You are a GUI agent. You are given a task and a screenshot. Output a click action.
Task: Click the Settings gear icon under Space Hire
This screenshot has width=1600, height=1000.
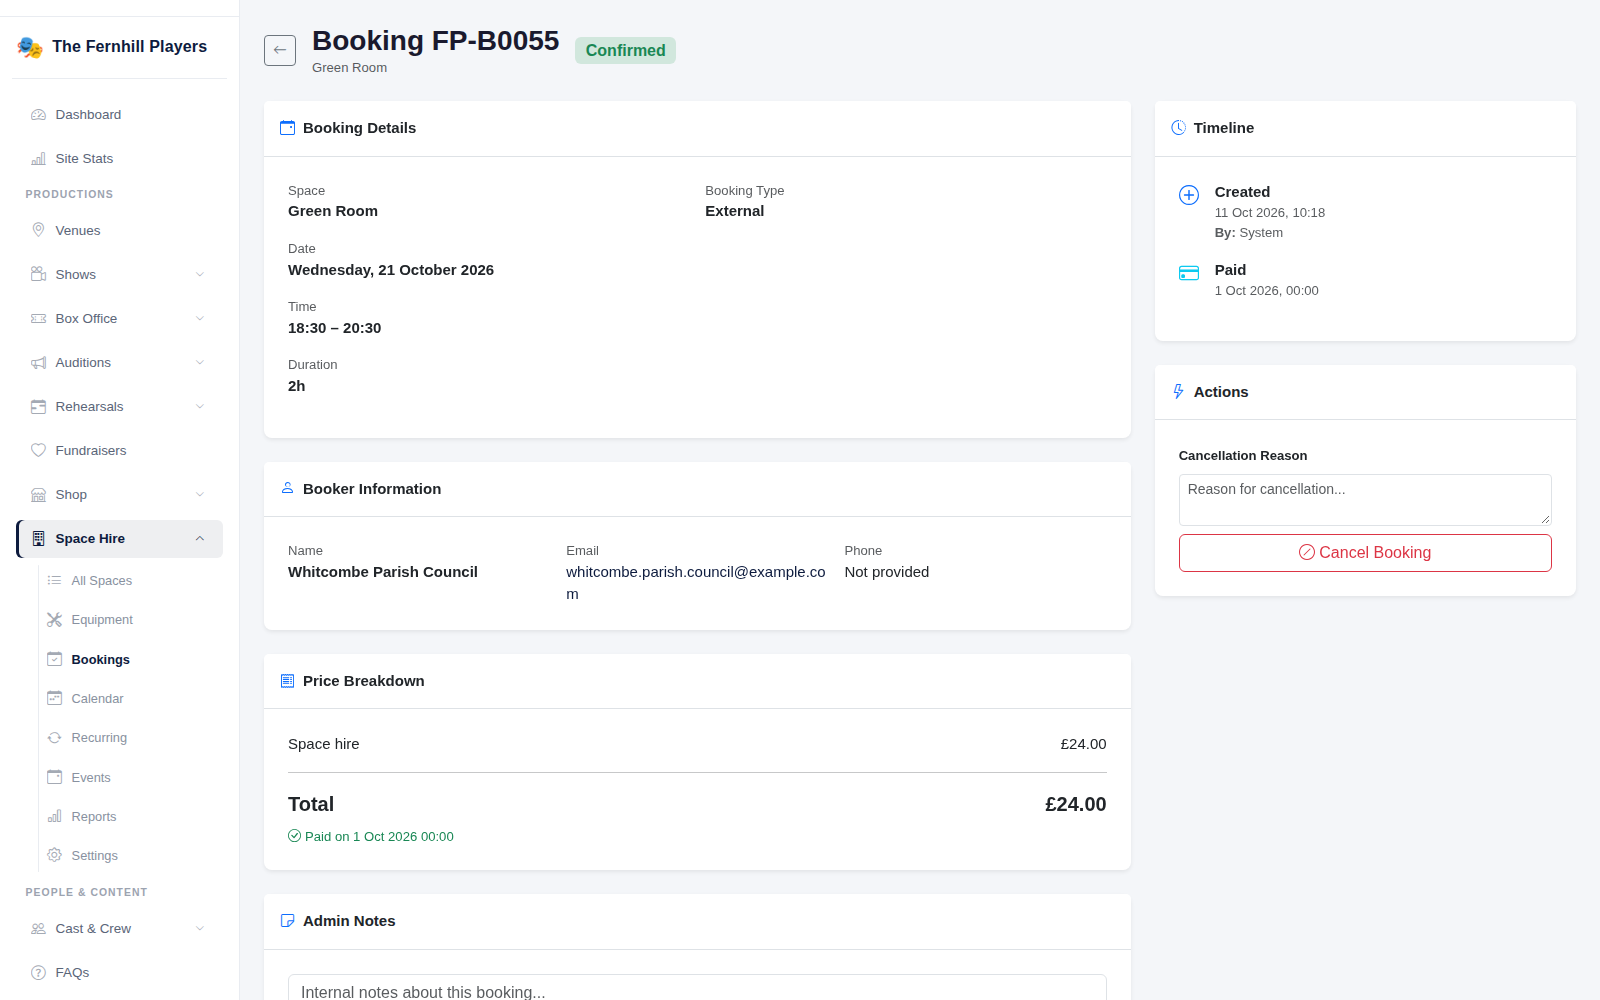click(55, 855)
